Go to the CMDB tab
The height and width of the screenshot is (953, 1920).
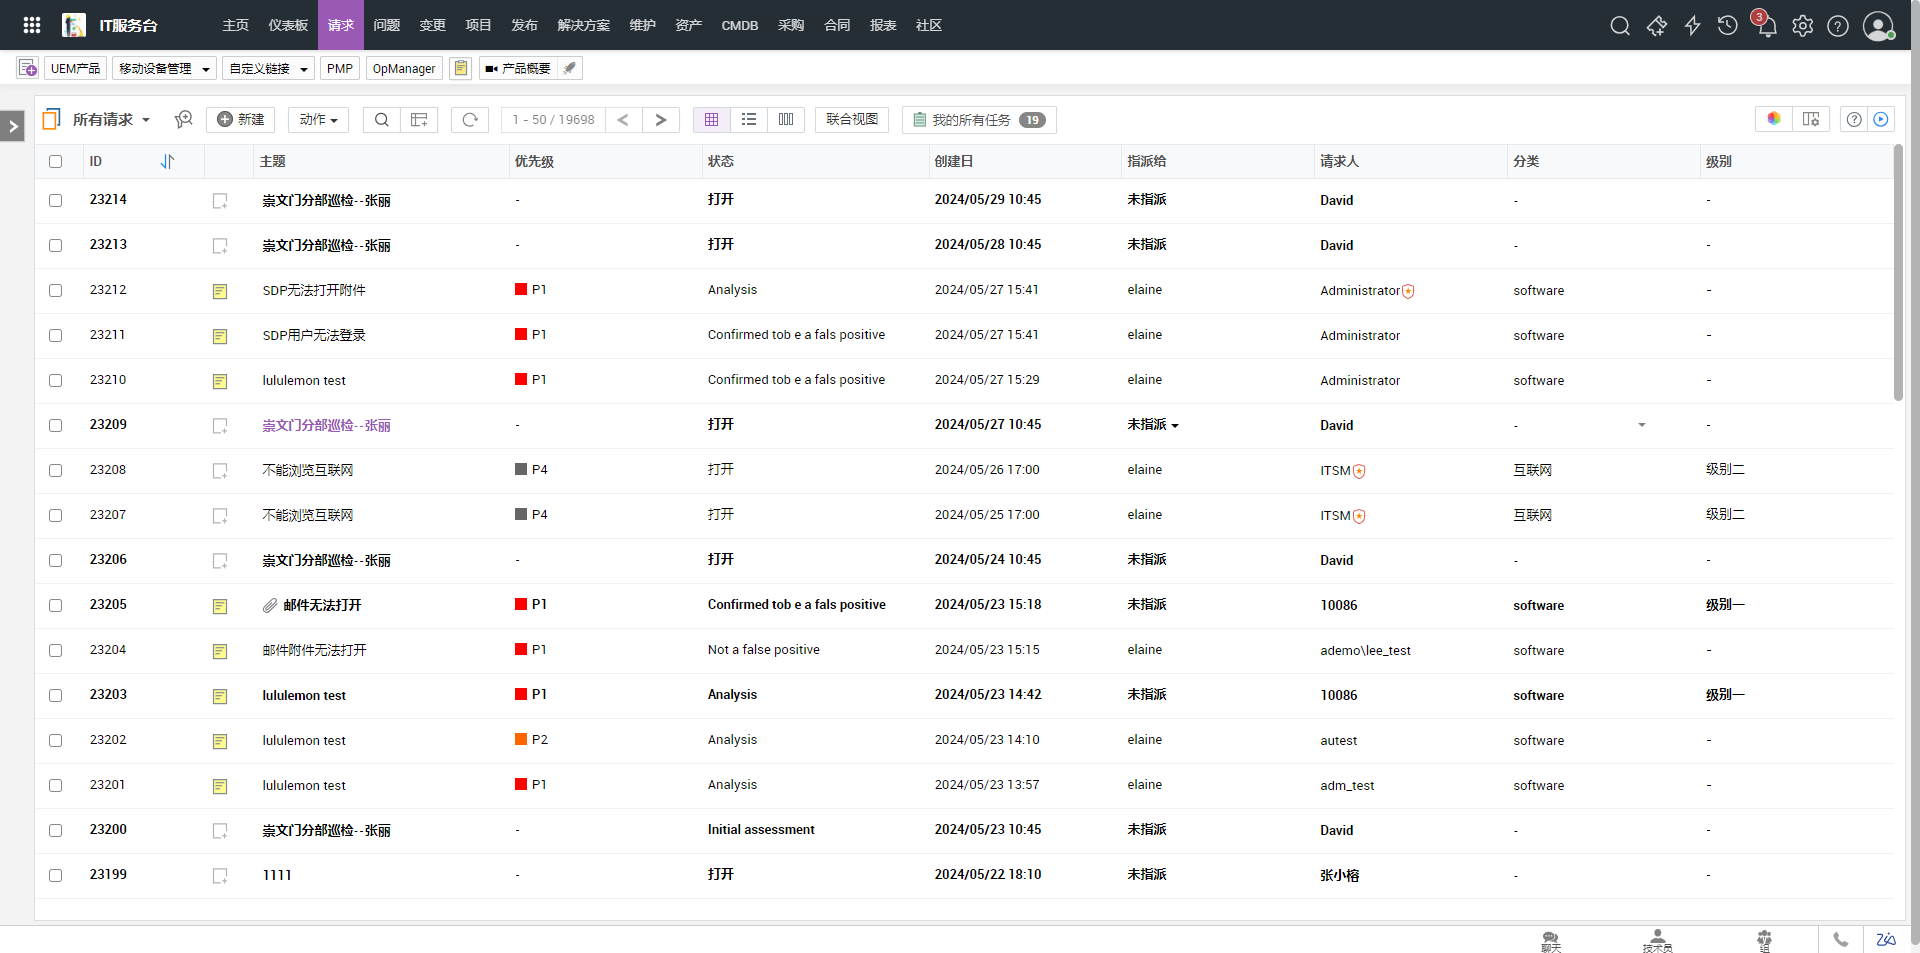coord(739,25)
